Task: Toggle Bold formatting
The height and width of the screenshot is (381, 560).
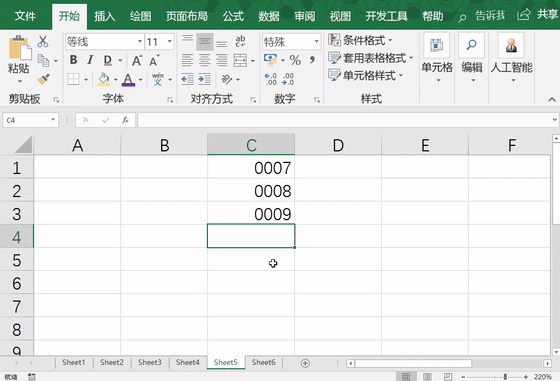Action: click(74, 60)
